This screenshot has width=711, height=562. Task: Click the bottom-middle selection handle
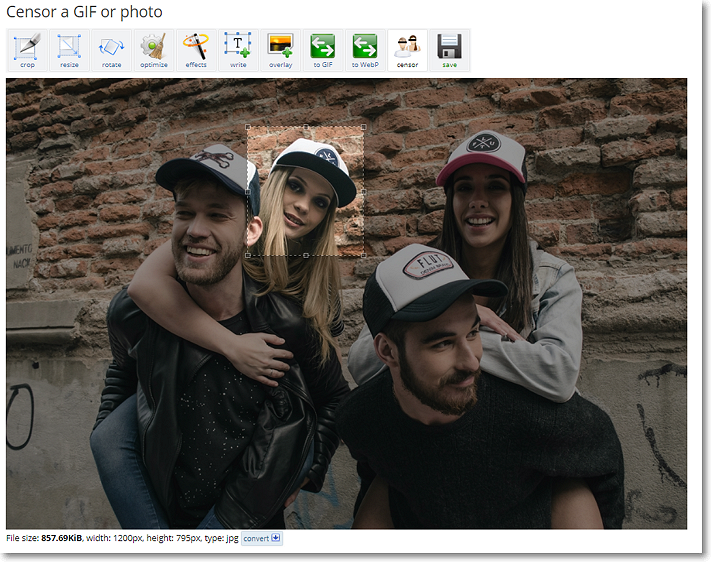click(306, 255)
